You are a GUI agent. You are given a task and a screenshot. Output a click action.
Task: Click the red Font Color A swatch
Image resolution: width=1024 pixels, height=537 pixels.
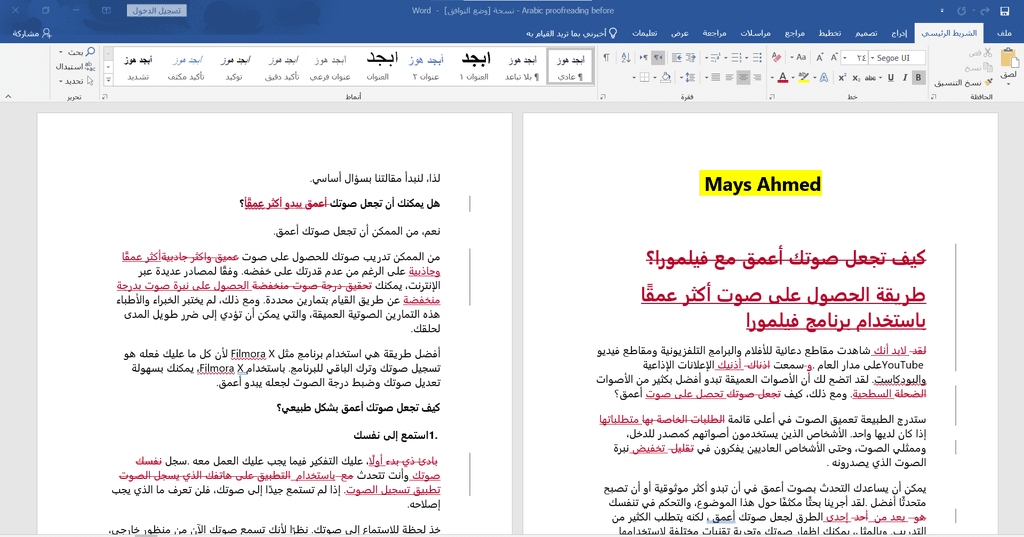tap(782, 78)
